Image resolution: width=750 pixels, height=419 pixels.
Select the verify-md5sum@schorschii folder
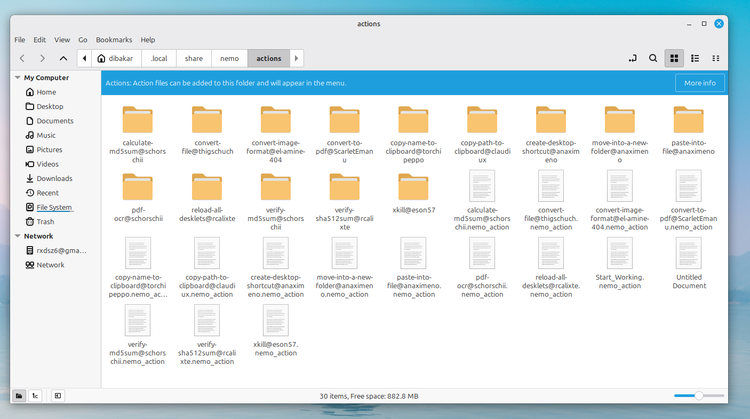coord(276,201)
